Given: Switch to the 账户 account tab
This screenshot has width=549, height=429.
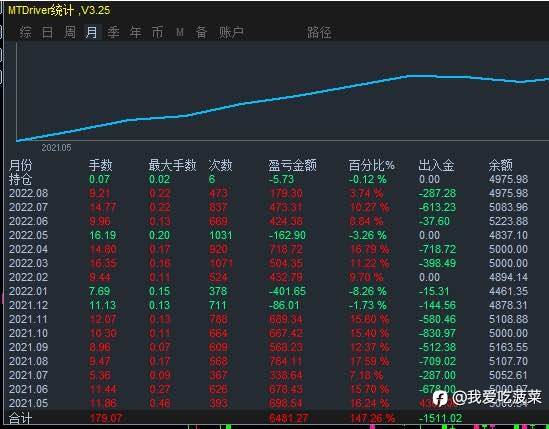Looking at the screenshot, I should (231, 33).
